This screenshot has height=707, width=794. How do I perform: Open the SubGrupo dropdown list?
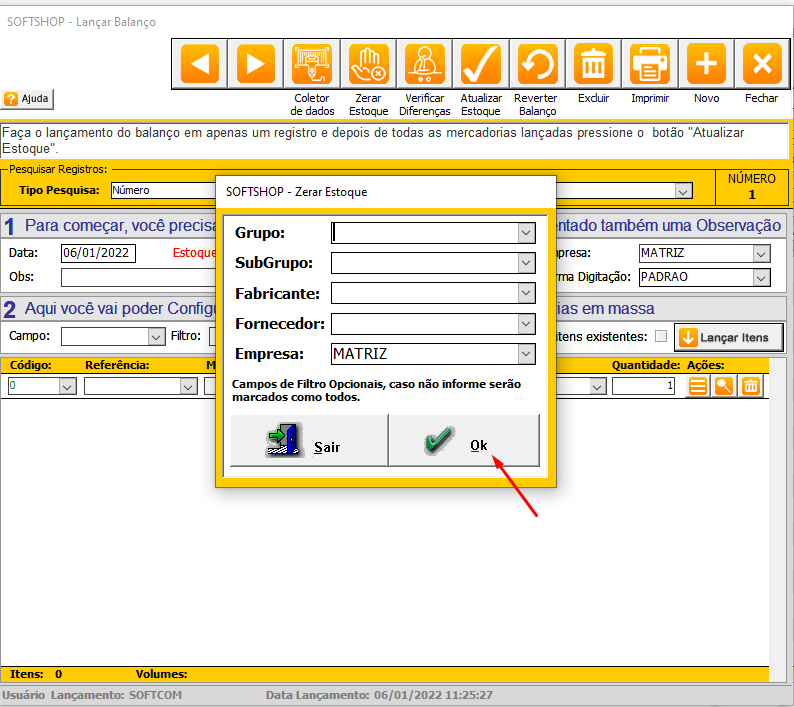(526, 264)
